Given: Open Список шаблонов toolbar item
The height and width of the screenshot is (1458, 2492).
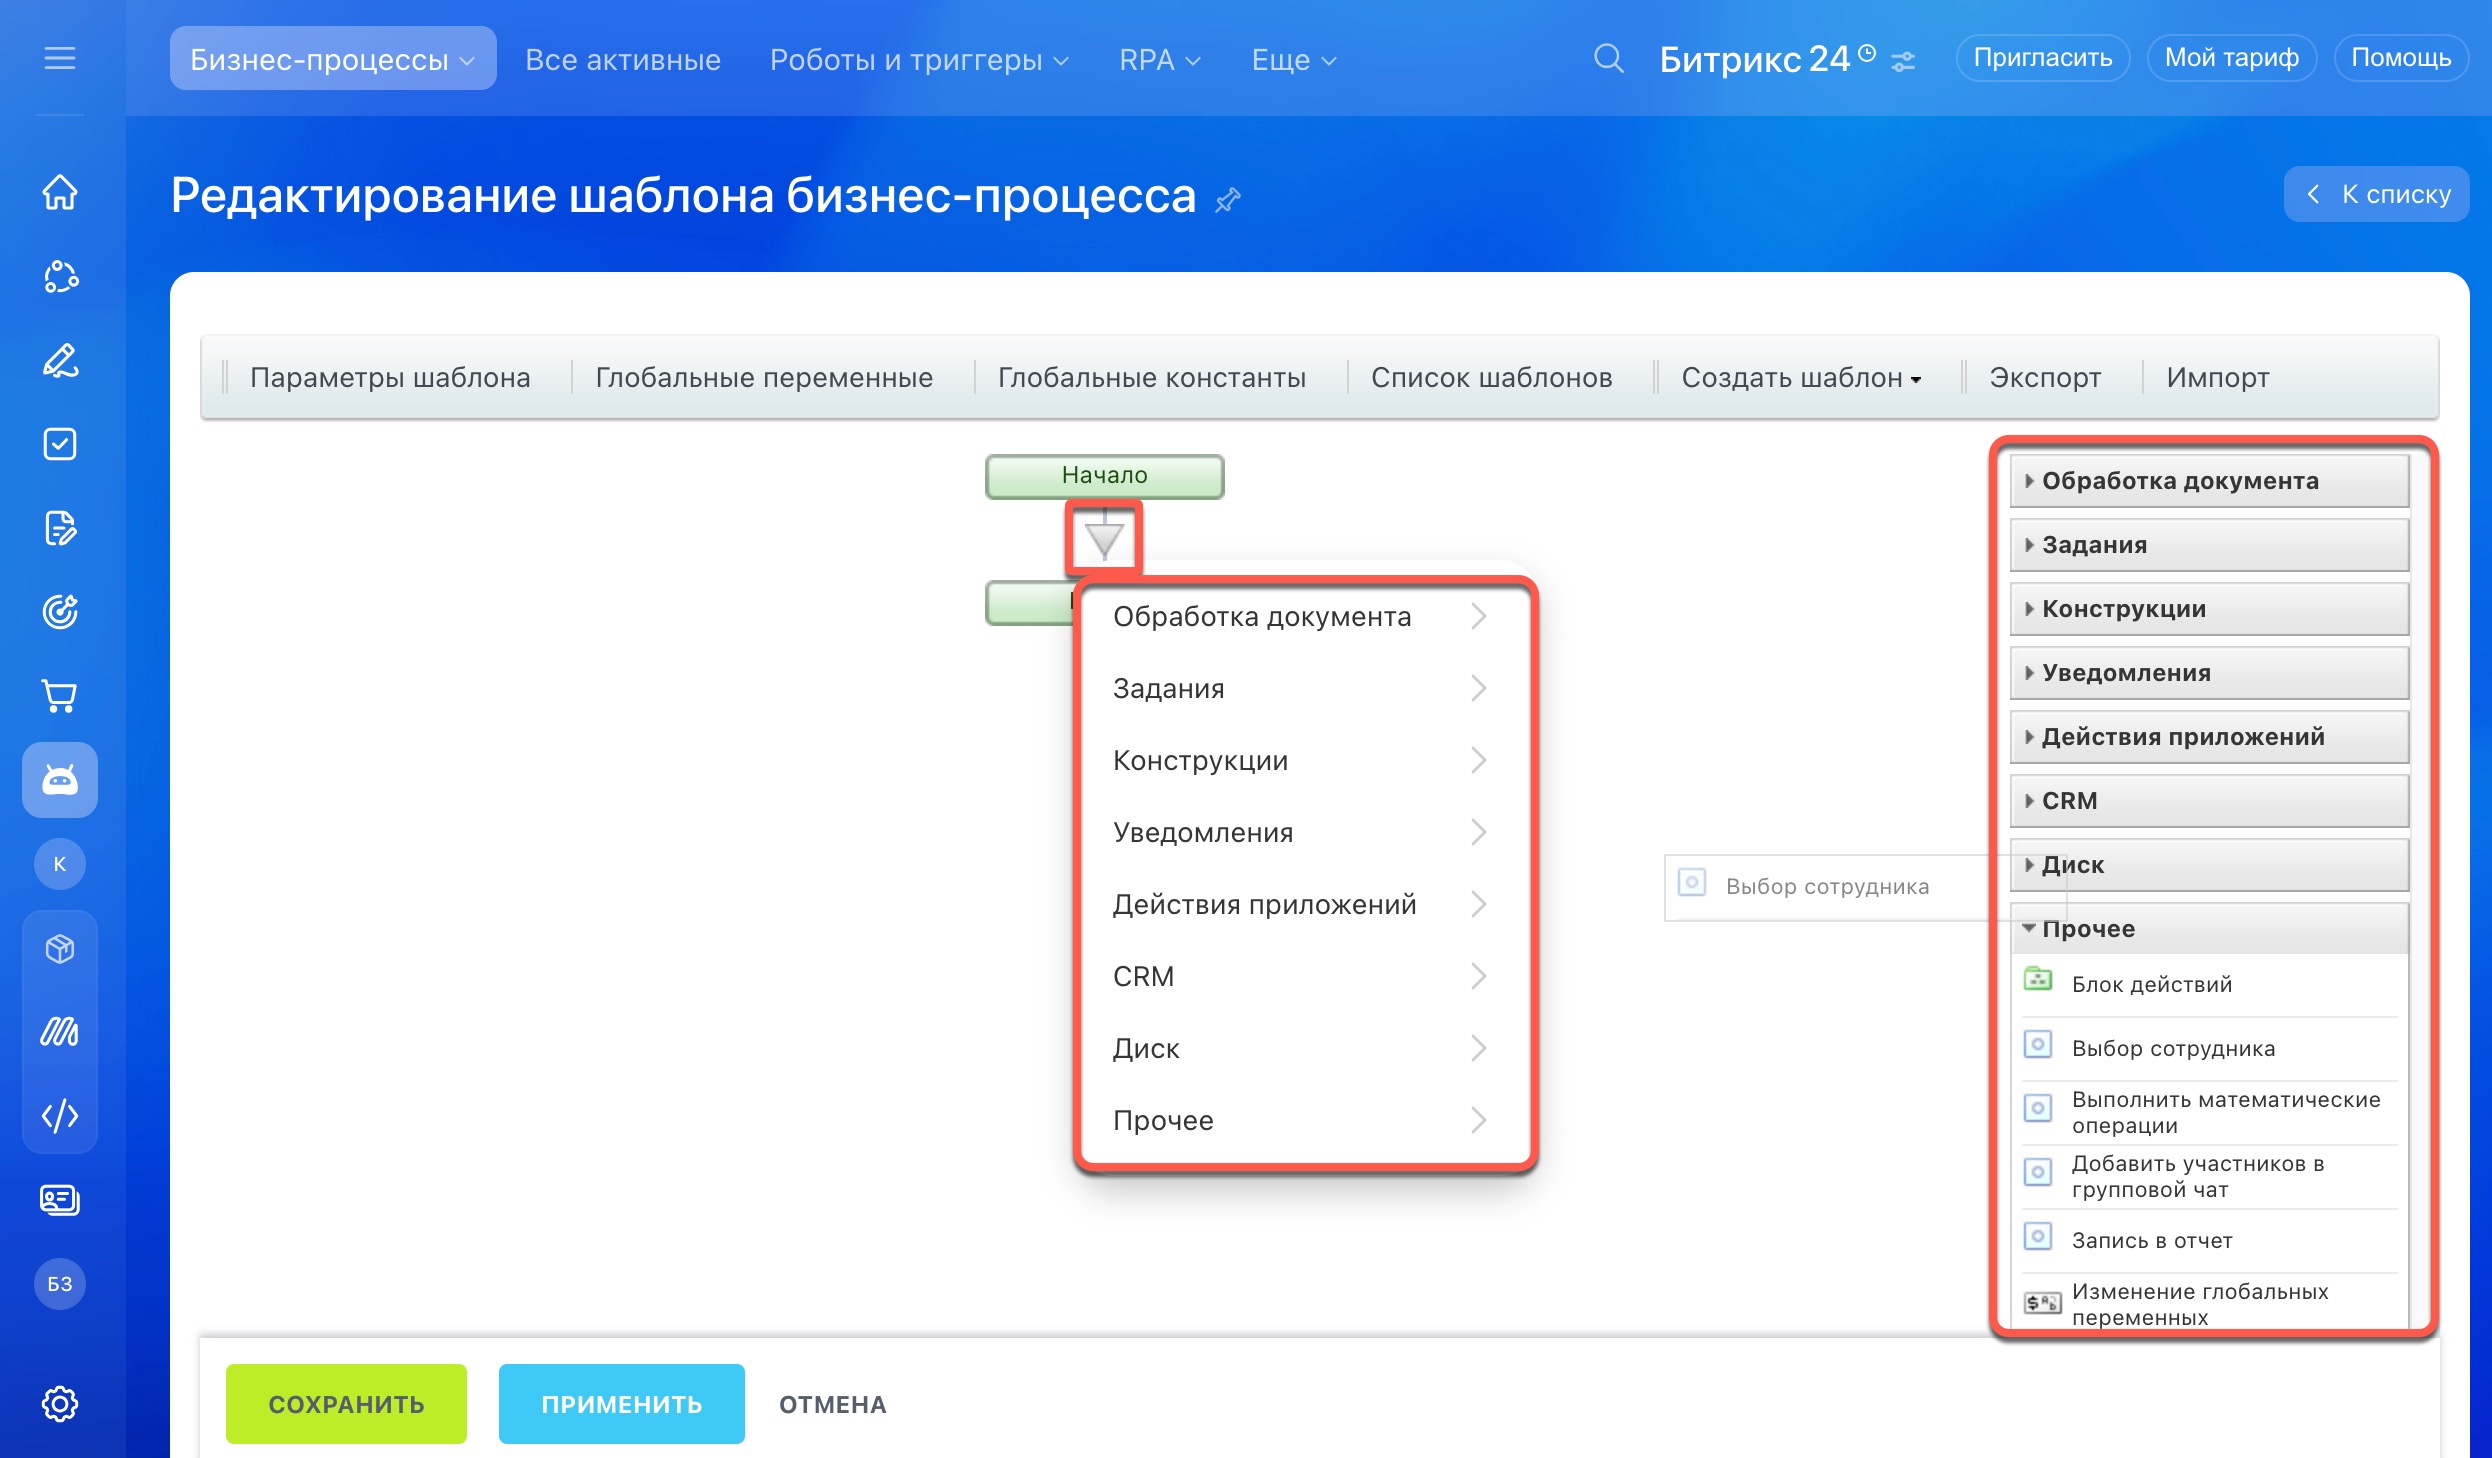Looking at the screenshot, I should tap(1491, 378).
